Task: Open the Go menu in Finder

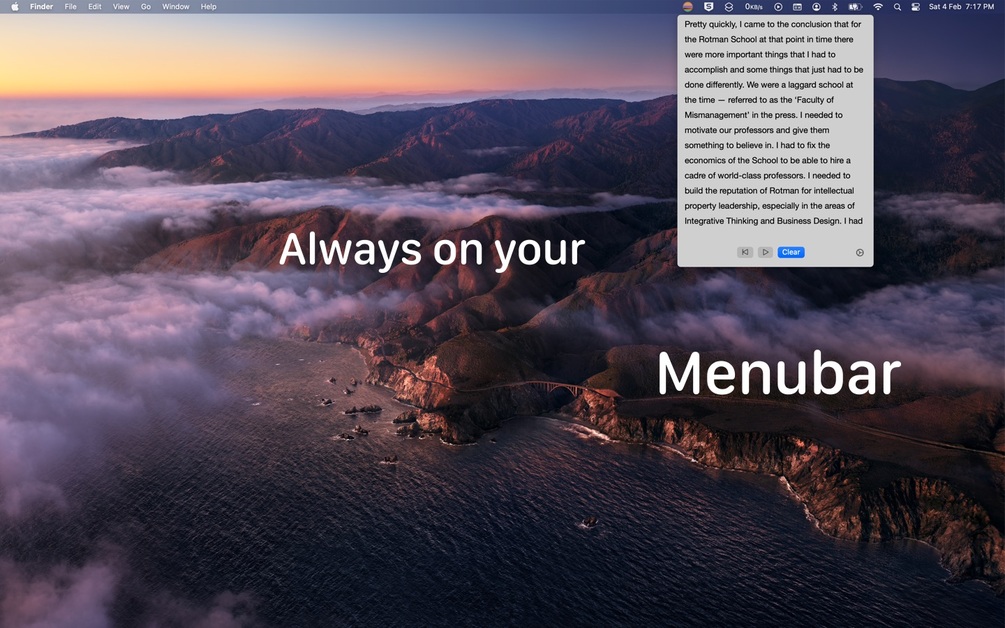Action: tap(146, 6)
